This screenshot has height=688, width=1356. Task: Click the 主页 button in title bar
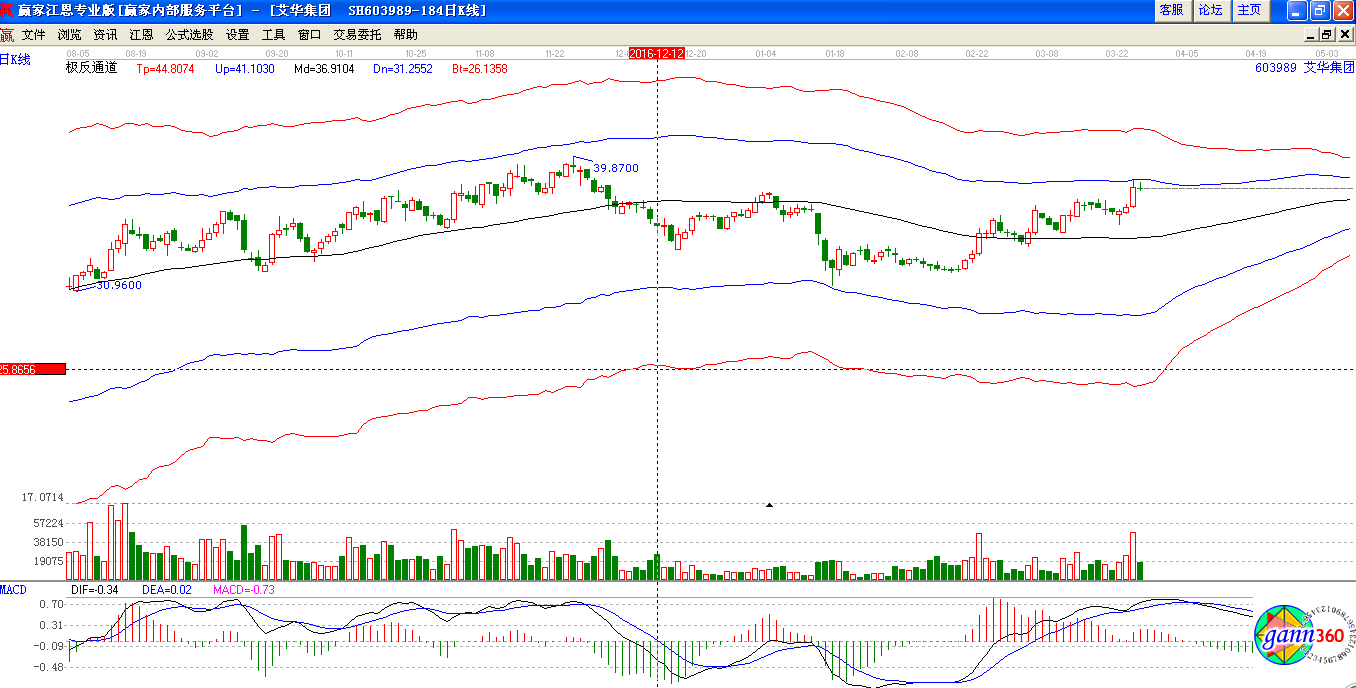click(1249, 10)
